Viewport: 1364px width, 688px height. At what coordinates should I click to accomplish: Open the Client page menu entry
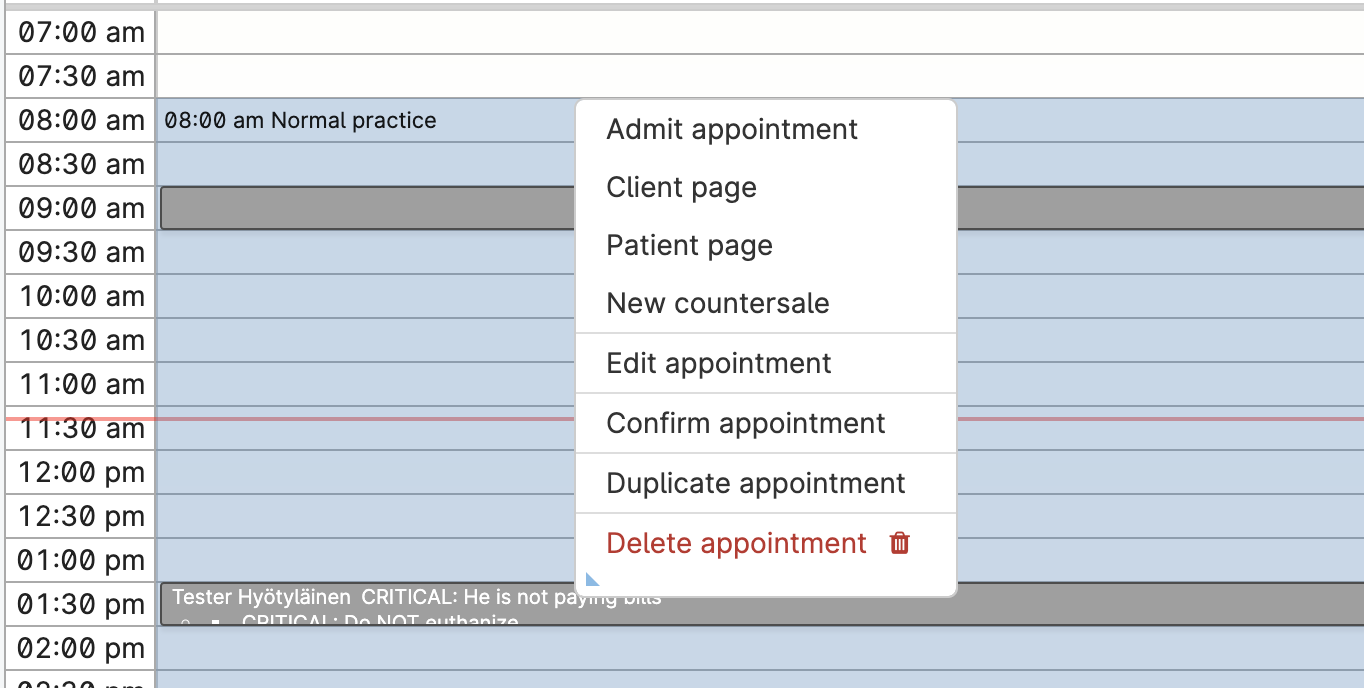click(x=681, y=188)
